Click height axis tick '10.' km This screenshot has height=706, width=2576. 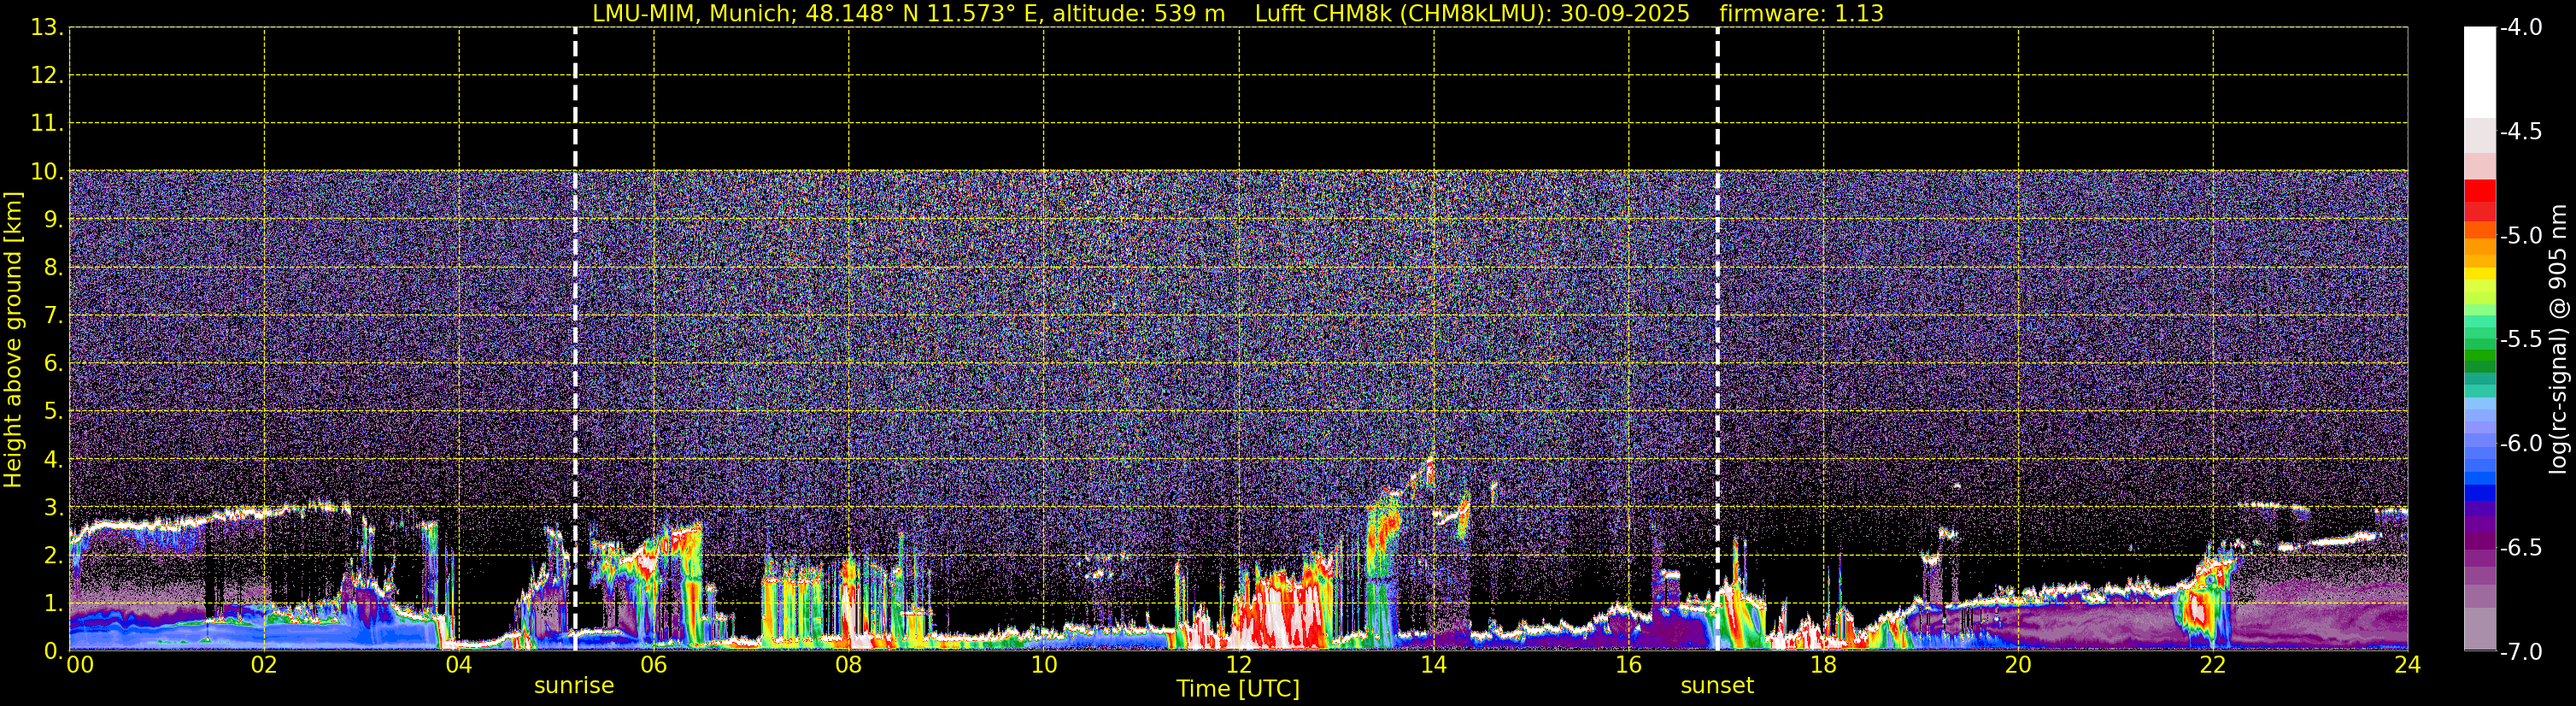coord(47,171)
